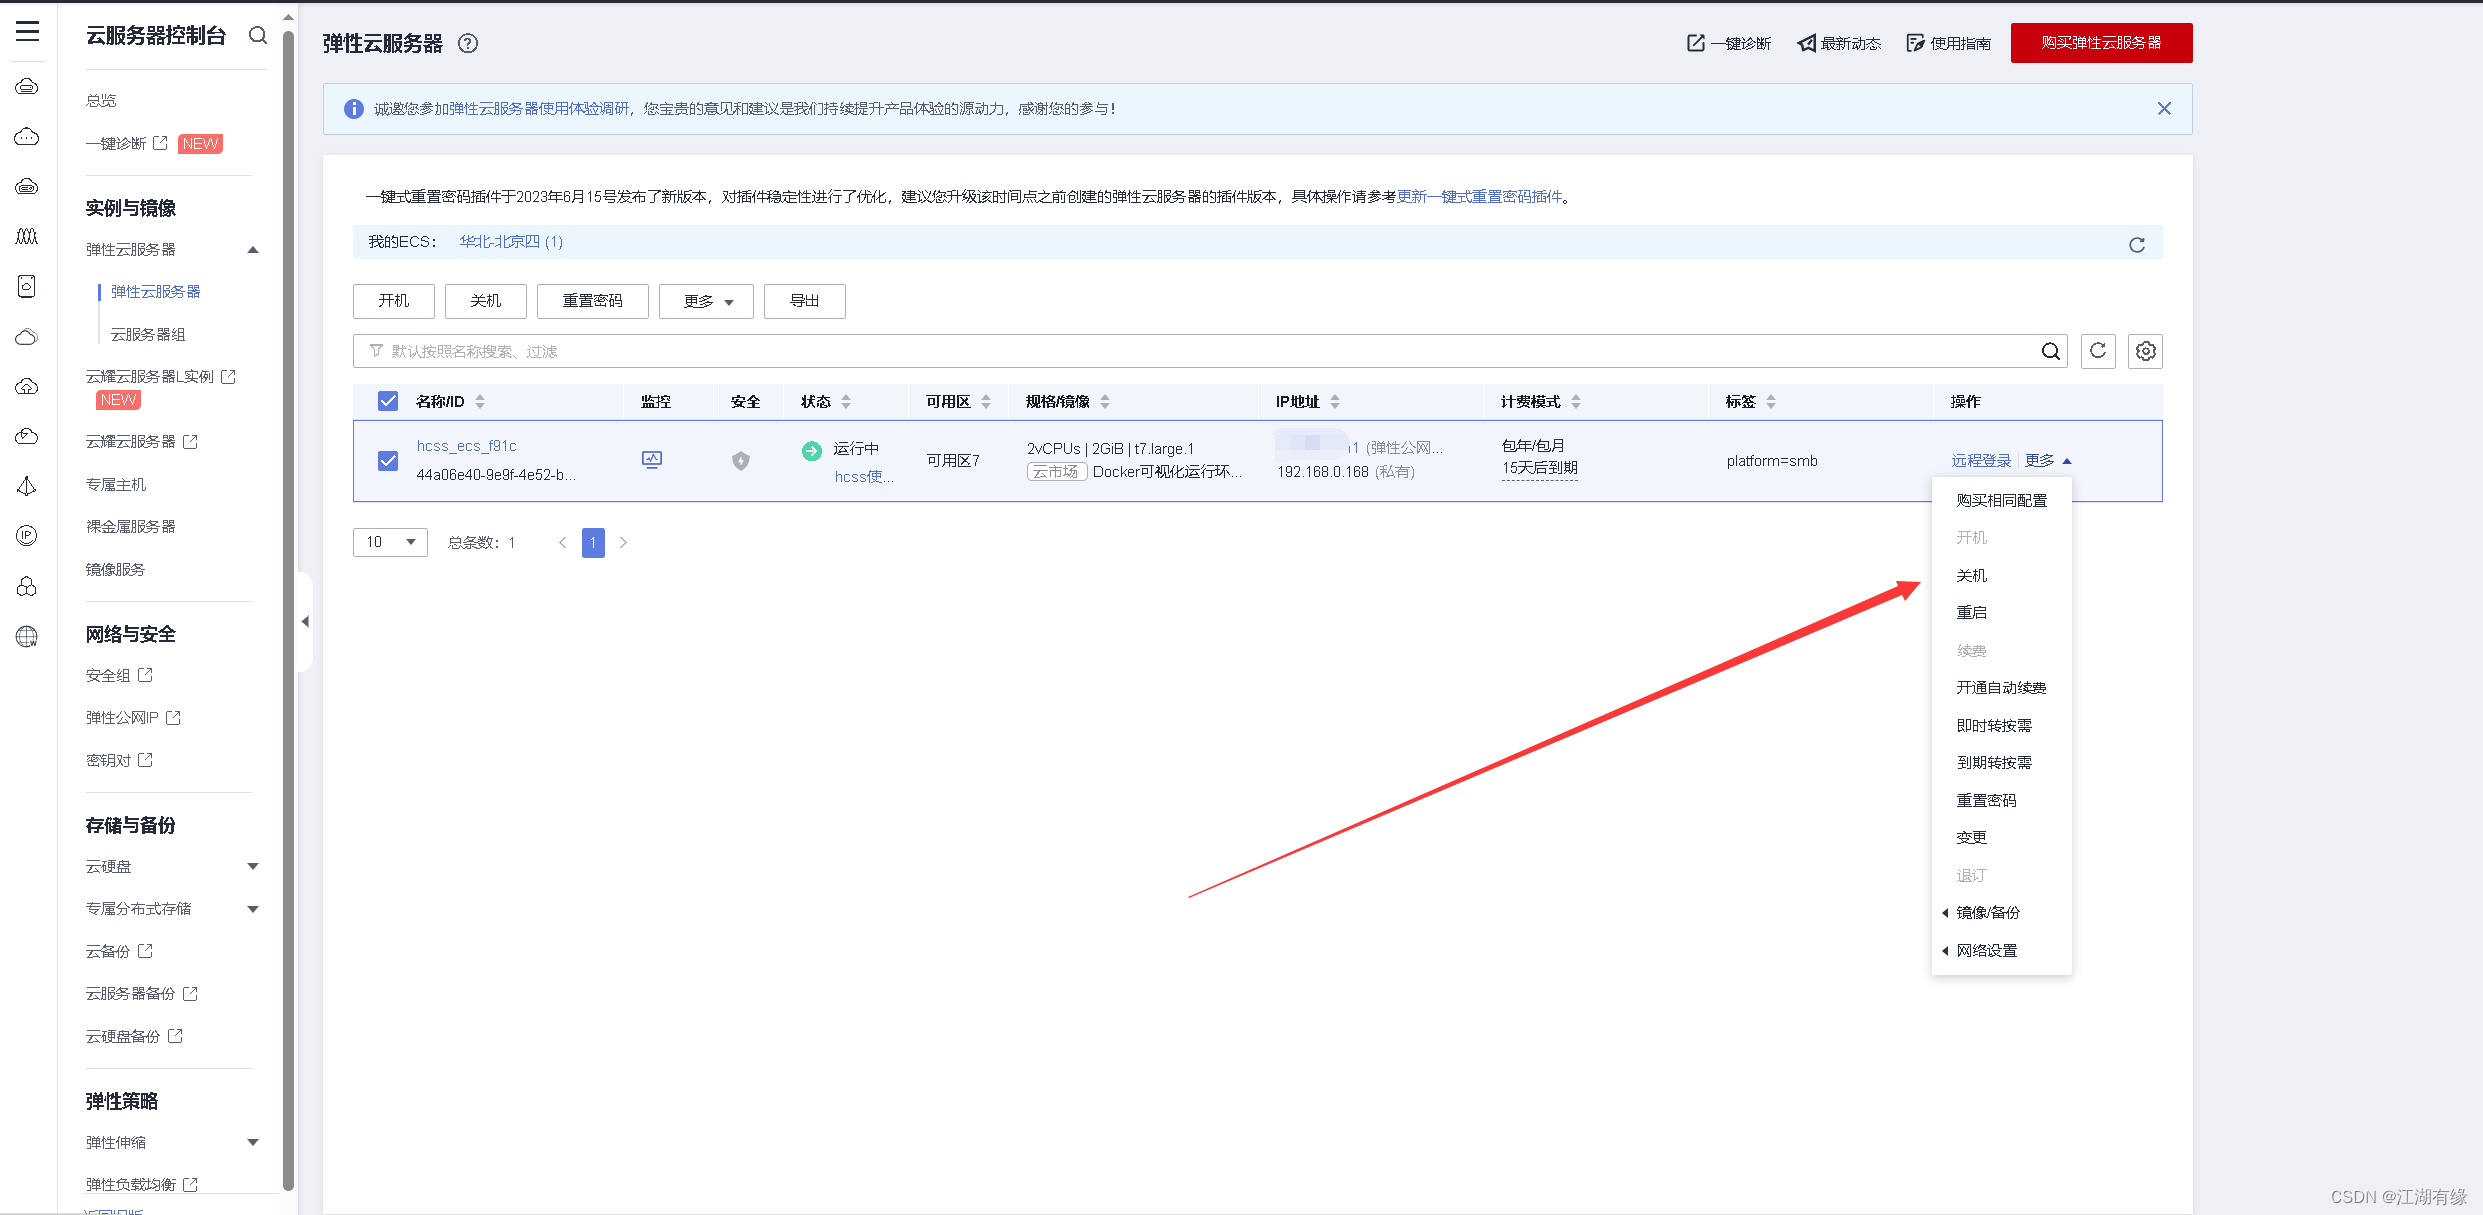Click the 购买弹性云服务器 button
The height and width of the screenshot is (1215, 2483).
[x=2100, y=43]
